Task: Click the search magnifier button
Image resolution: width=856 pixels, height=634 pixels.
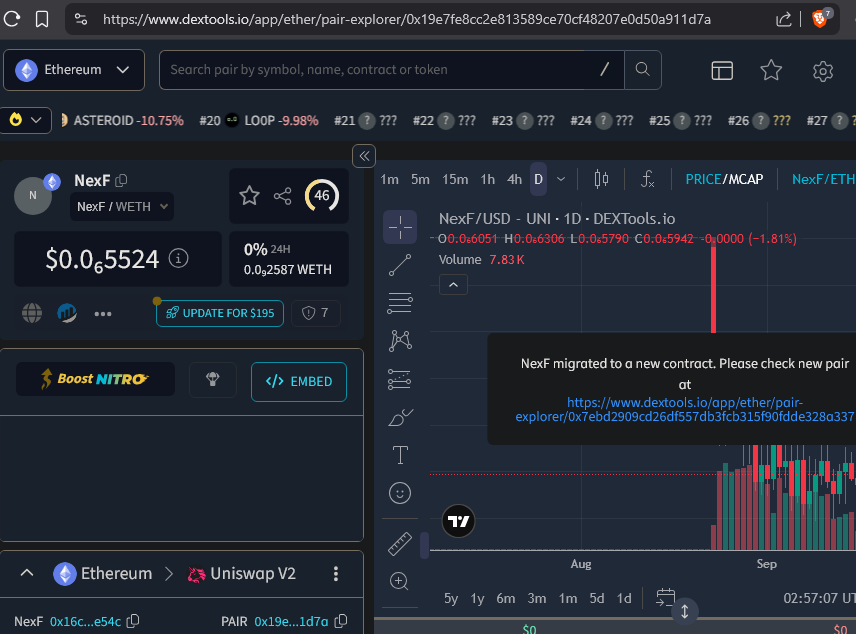Action: click(643, 70)
